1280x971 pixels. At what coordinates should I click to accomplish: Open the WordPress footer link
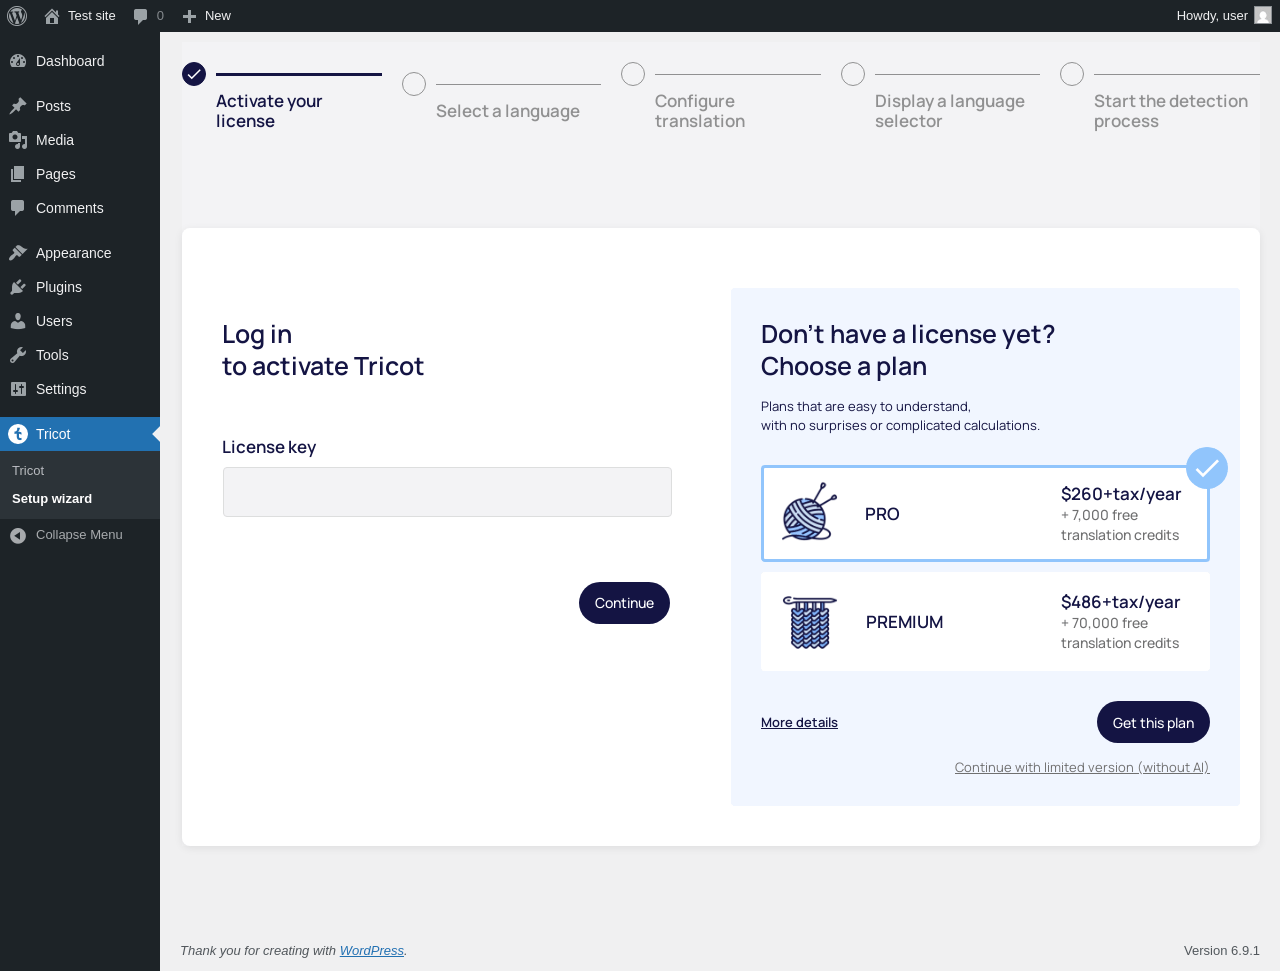coord(372,951)
